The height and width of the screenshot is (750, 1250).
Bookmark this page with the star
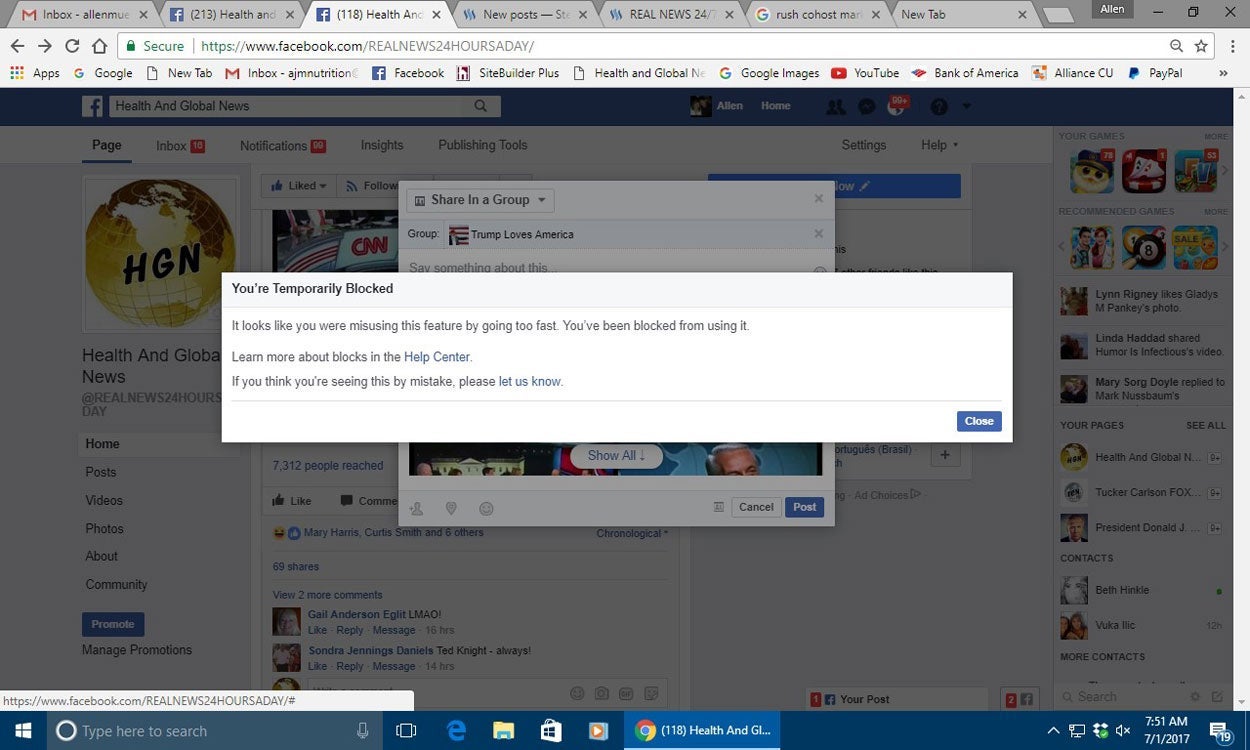[1201, 46]
